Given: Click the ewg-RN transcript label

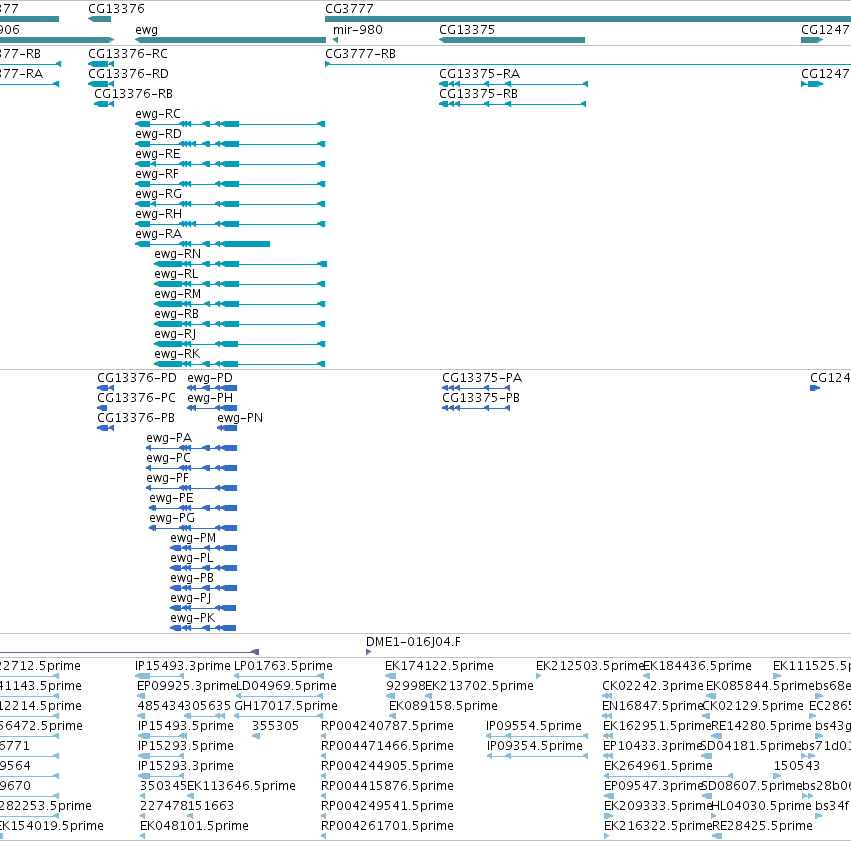Looking at the screenshot, I should coord(177,254).
